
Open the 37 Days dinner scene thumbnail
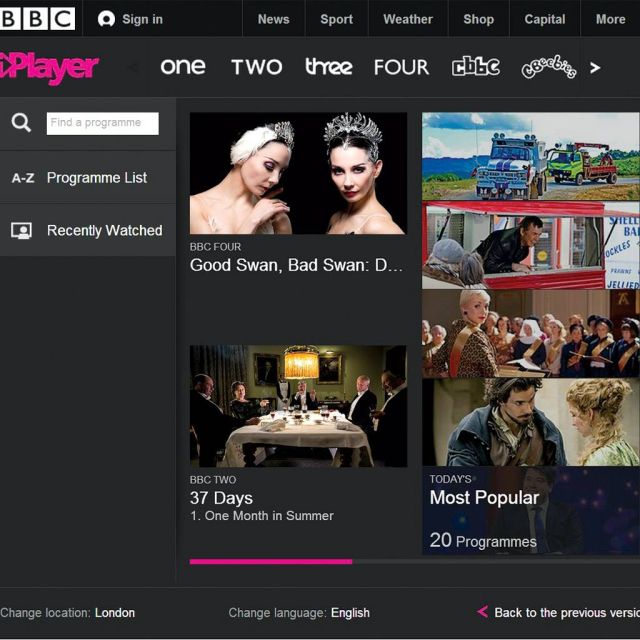tap(298, 406)
